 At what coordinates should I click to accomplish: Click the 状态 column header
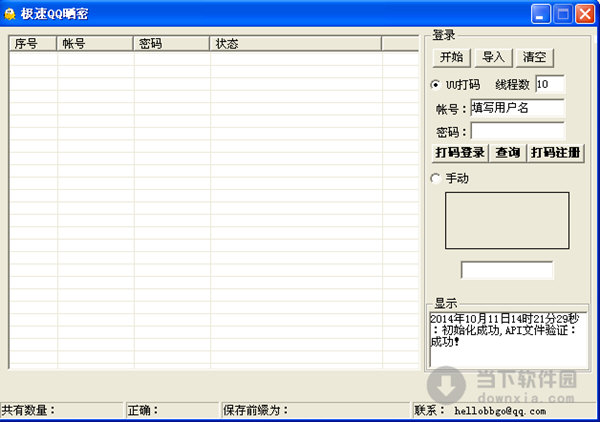click(x=296, y=44)
